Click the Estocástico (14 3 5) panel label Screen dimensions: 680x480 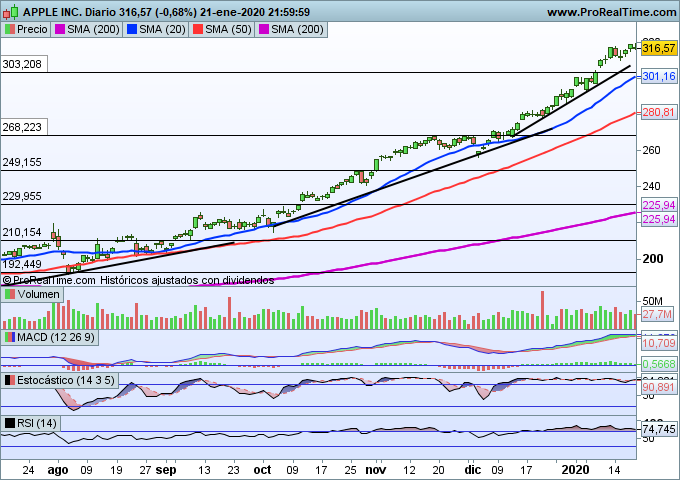tap(60, 380)
